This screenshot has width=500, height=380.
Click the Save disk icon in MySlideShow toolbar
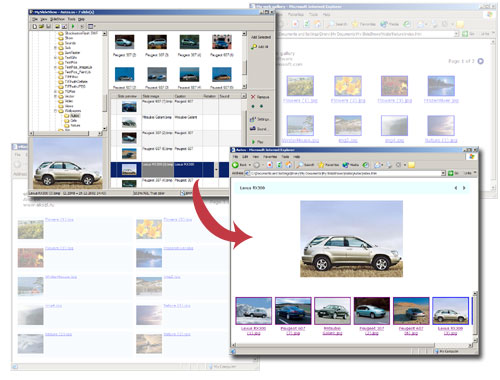(x=48, y=26)
